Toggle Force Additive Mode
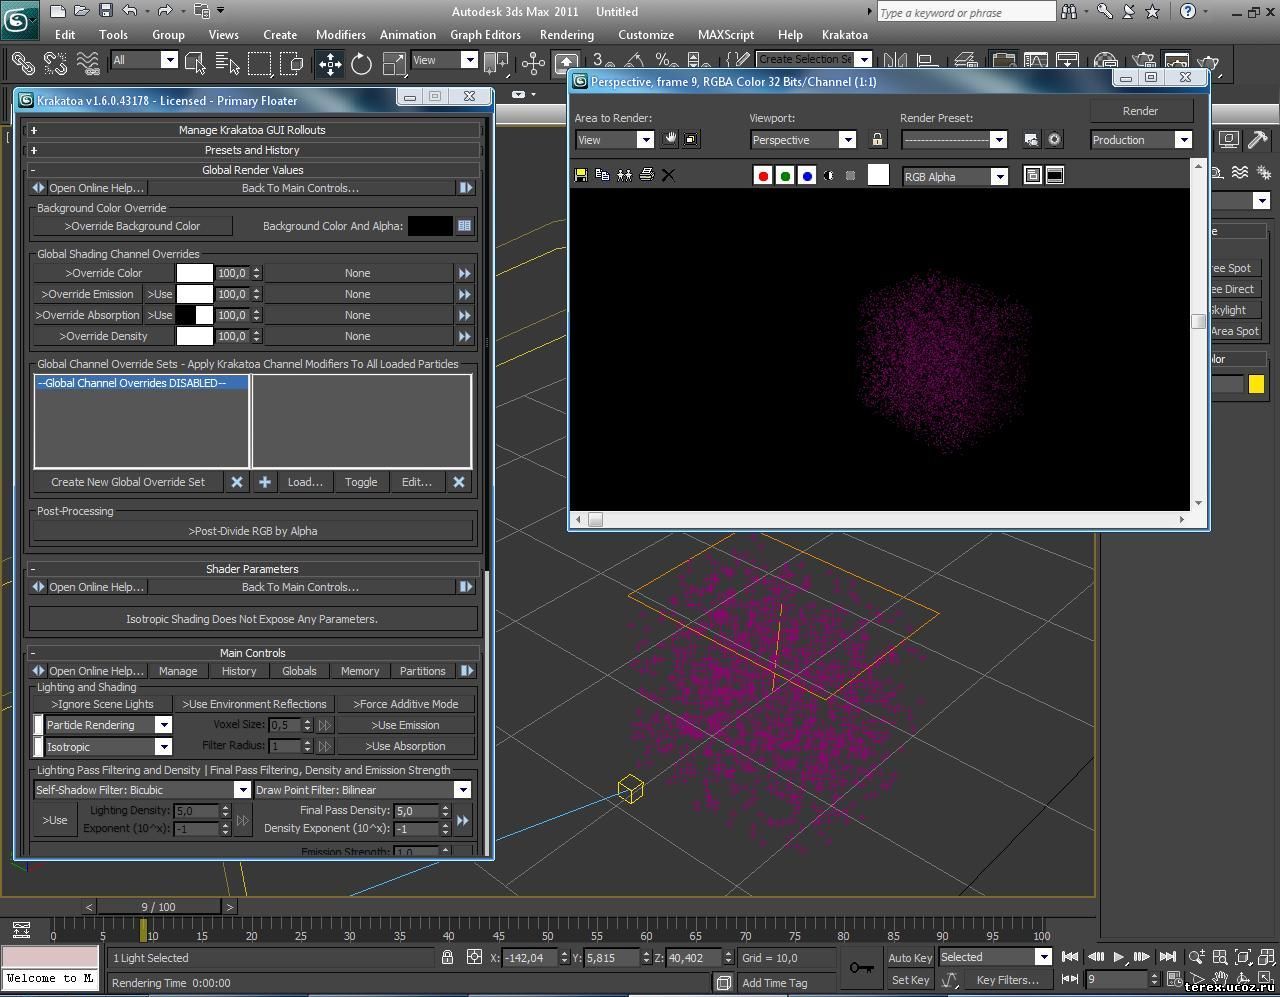The image size is (1280, 997). 405,704
